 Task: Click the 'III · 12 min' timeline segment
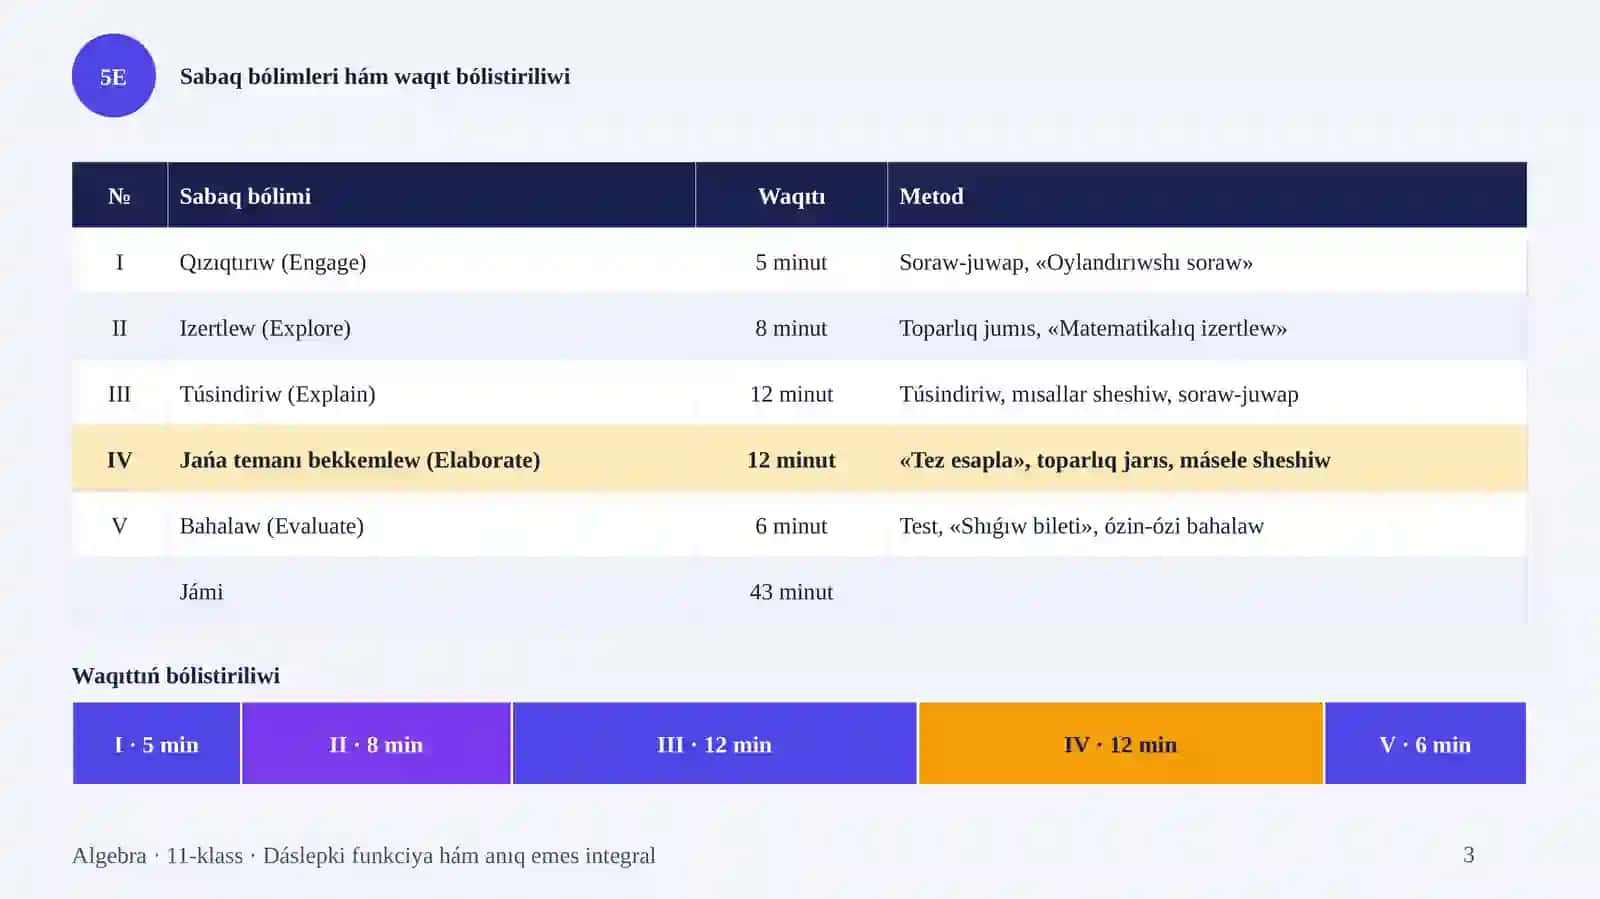[714, 743]
